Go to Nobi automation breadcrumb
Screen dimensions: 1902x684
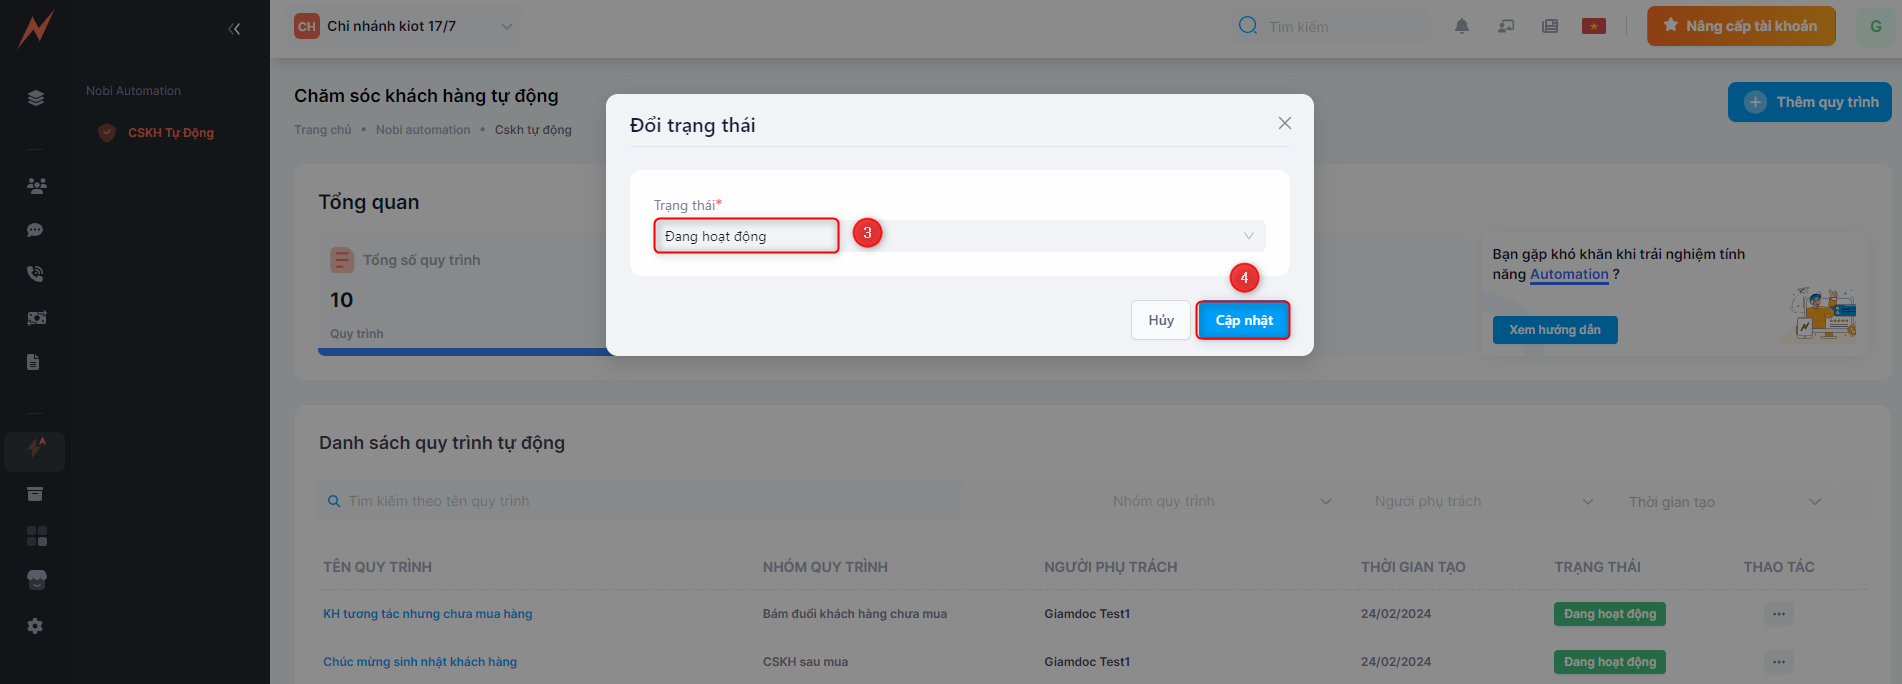pyautogui.click(x=422, y=130)
